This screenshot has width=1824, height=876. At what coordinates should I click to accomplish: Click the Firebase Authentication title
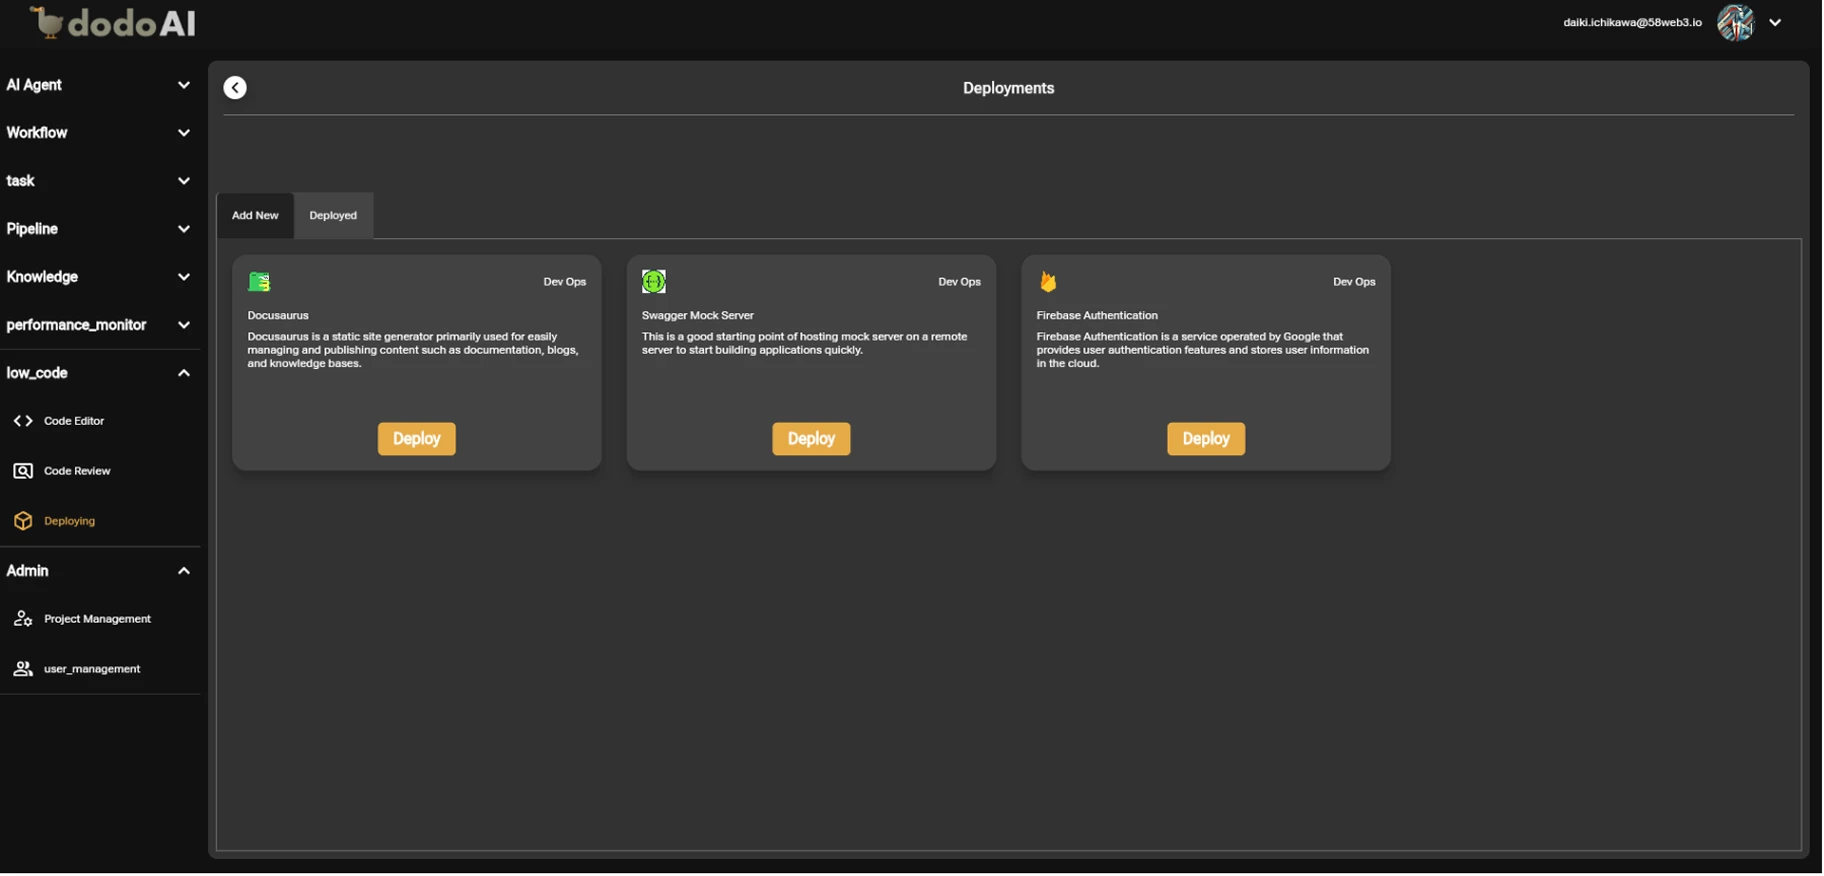[x=1097, y=315]
